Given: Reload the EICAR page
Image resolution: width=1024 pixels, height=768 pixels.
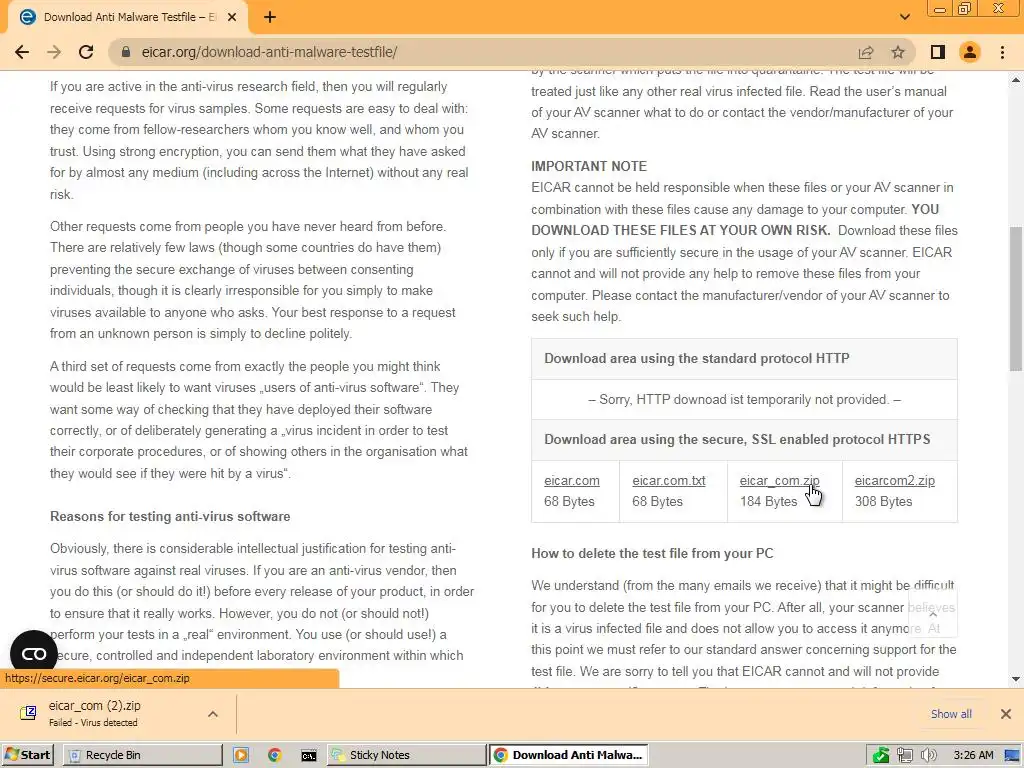Looking at the screenshot, I should tap(86, 52).
